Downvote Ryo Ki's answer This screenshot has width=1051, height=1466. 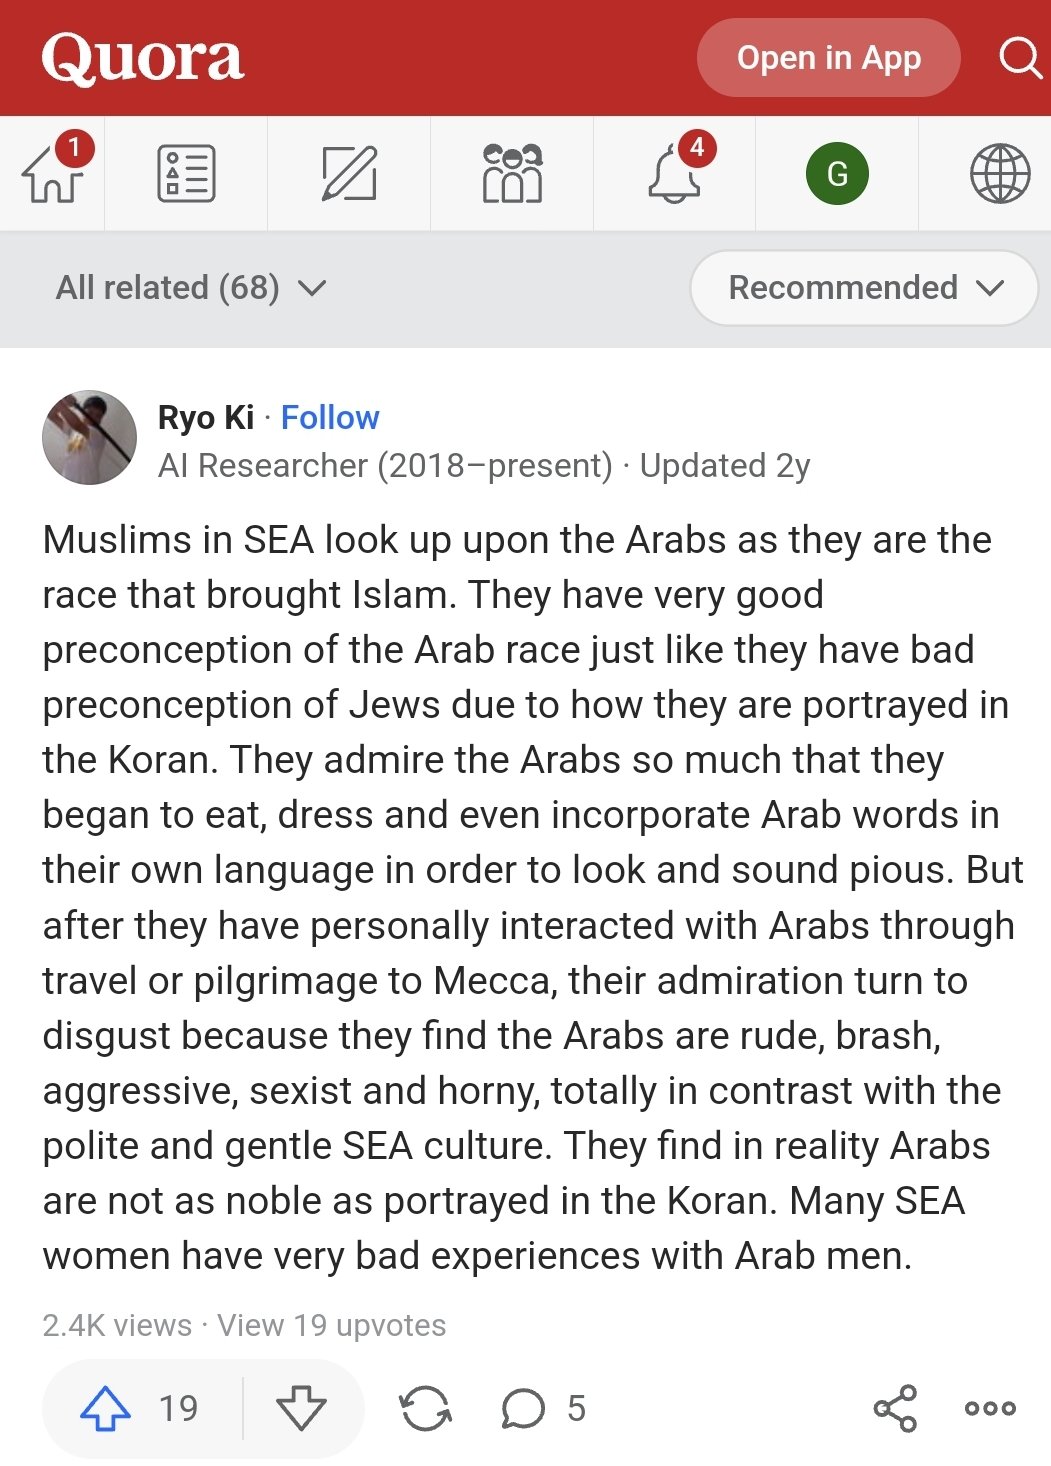pyautogui.click(x=301, y=1408)
